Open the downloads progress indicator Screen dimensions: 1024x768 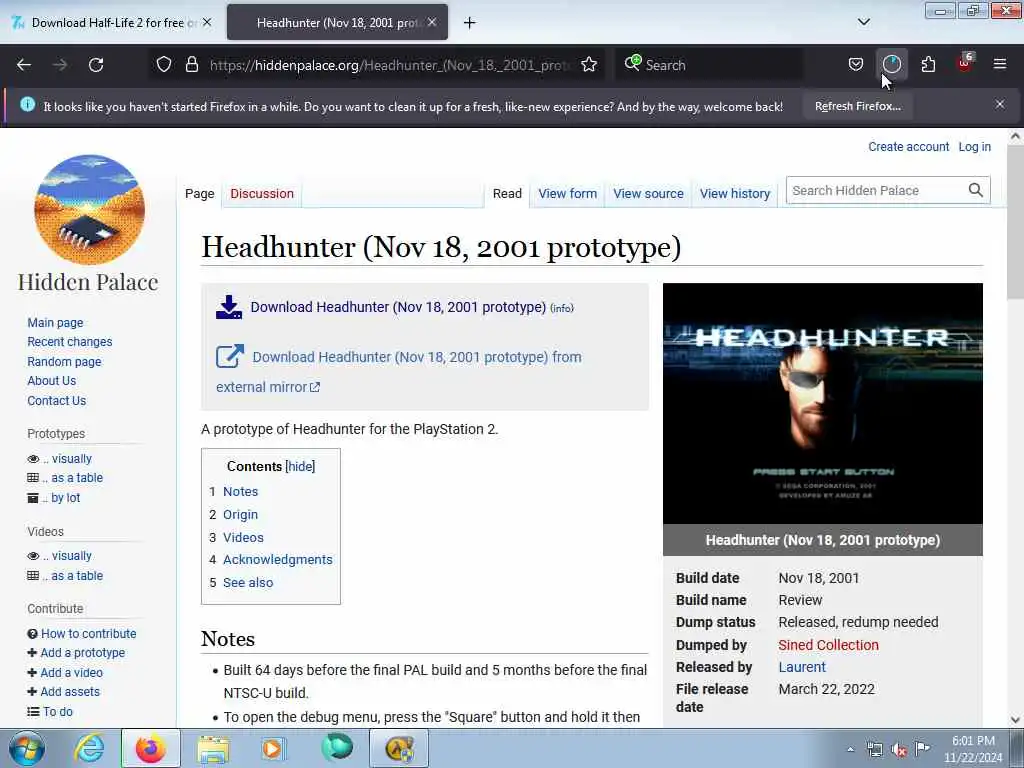[891, 65]
